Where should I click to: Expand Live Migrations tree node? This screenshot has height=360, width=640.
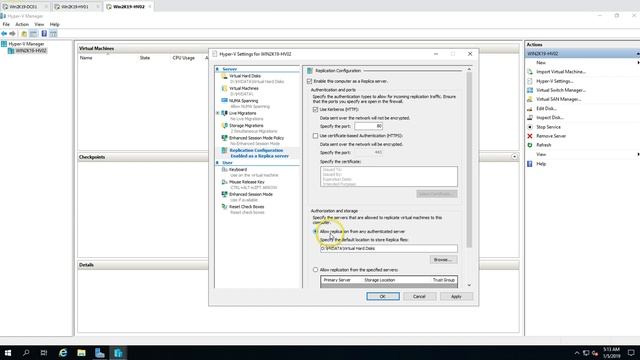pyautogui.click(x=218, y=113)
